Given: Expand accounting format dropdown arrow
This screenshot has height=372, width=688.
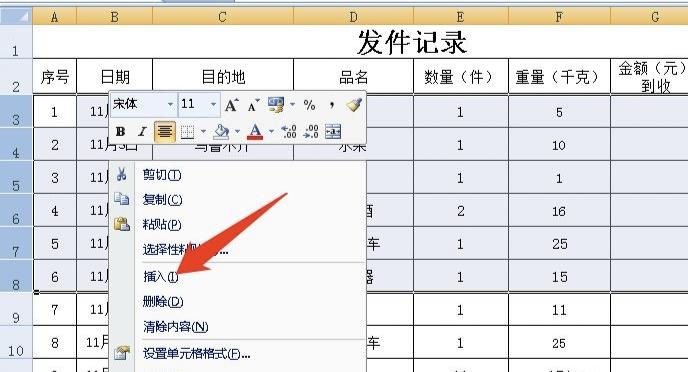Looking at the screenshot, I should pyautogui.click(x=292, y=105).
